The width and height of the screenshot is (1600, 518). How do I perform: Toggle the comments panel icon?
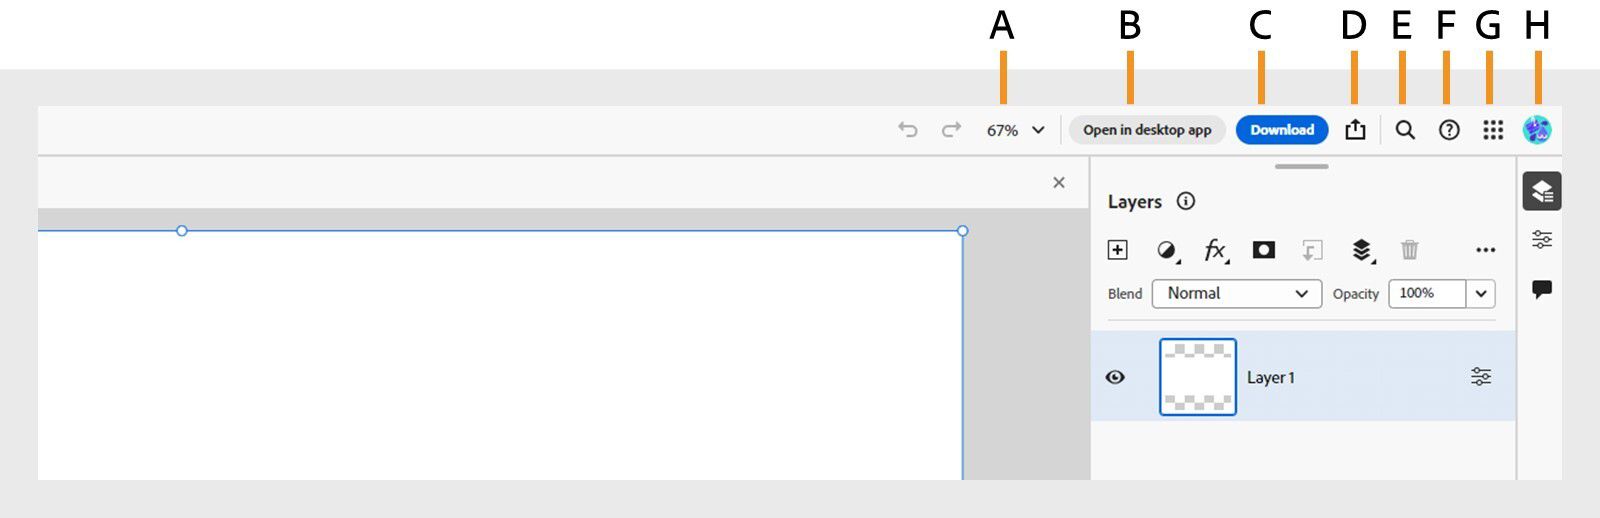click(1542, 290)
